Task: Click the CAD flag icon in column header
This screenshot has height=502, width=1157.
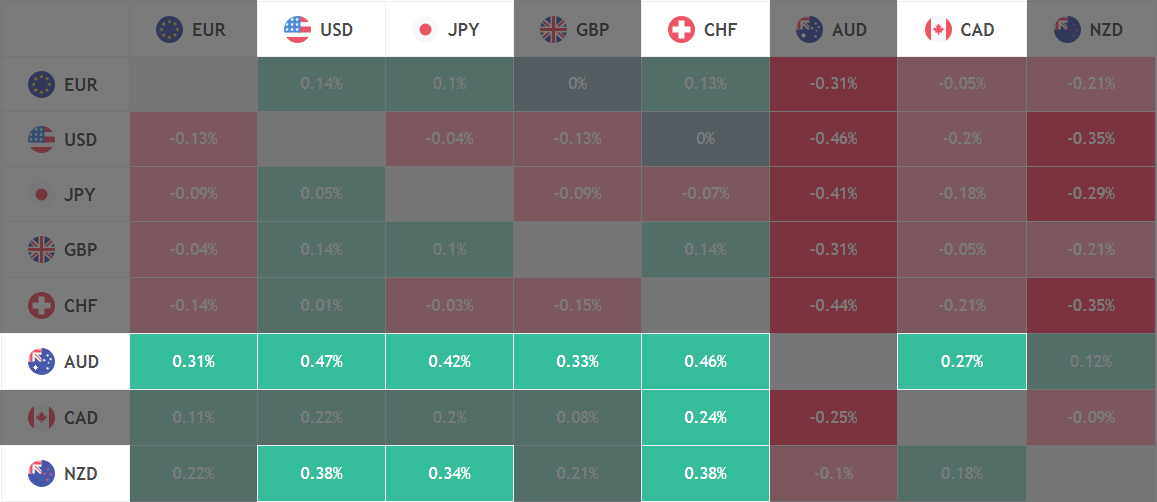Action: [x=938, y=30]
